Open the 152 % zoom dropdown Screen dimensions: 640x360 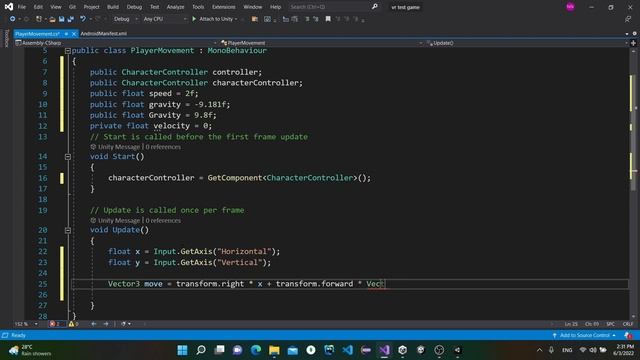[x=26, y=324]
